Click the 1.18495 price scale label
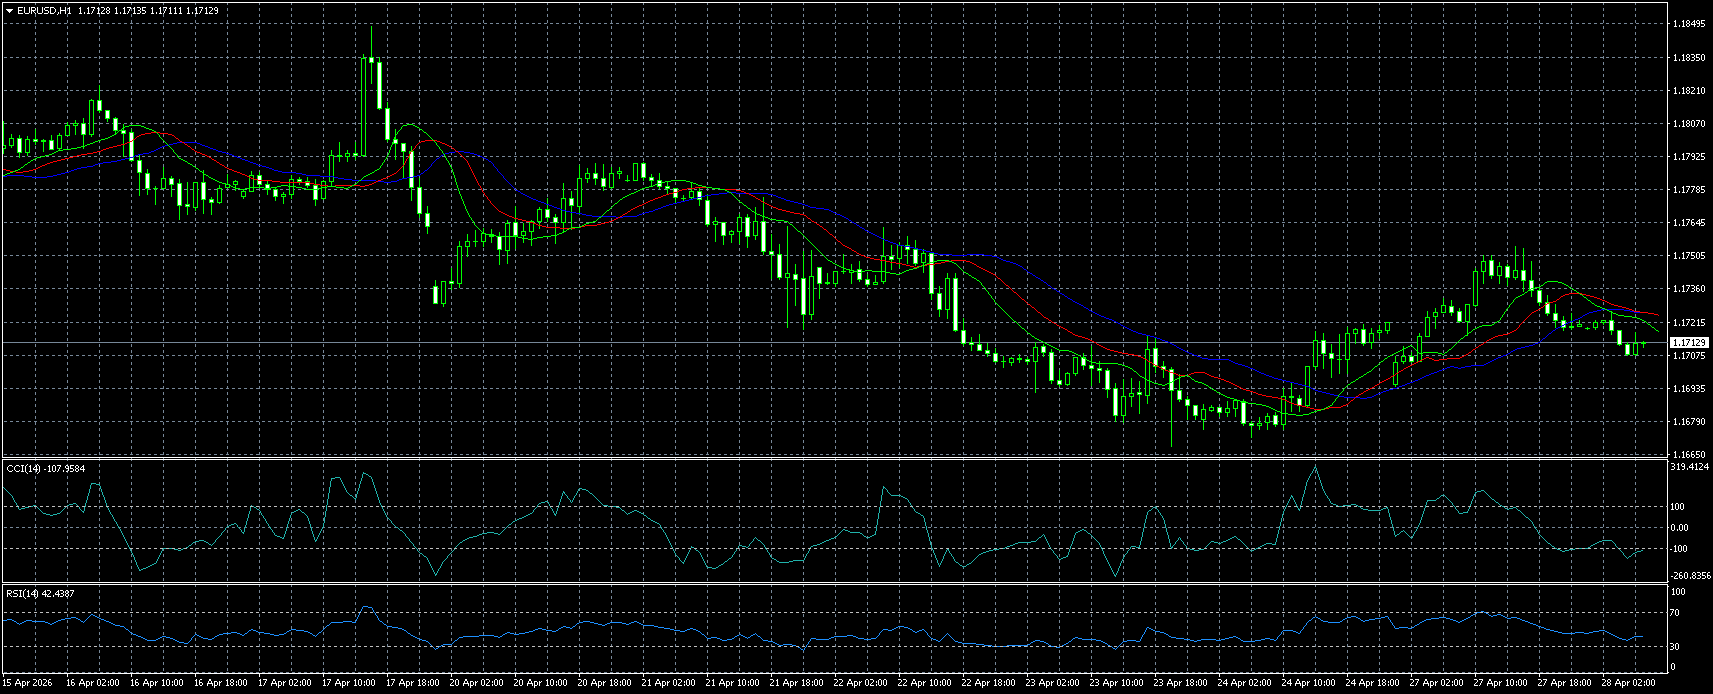1713x694 pixels. (x=1689, y=24)
